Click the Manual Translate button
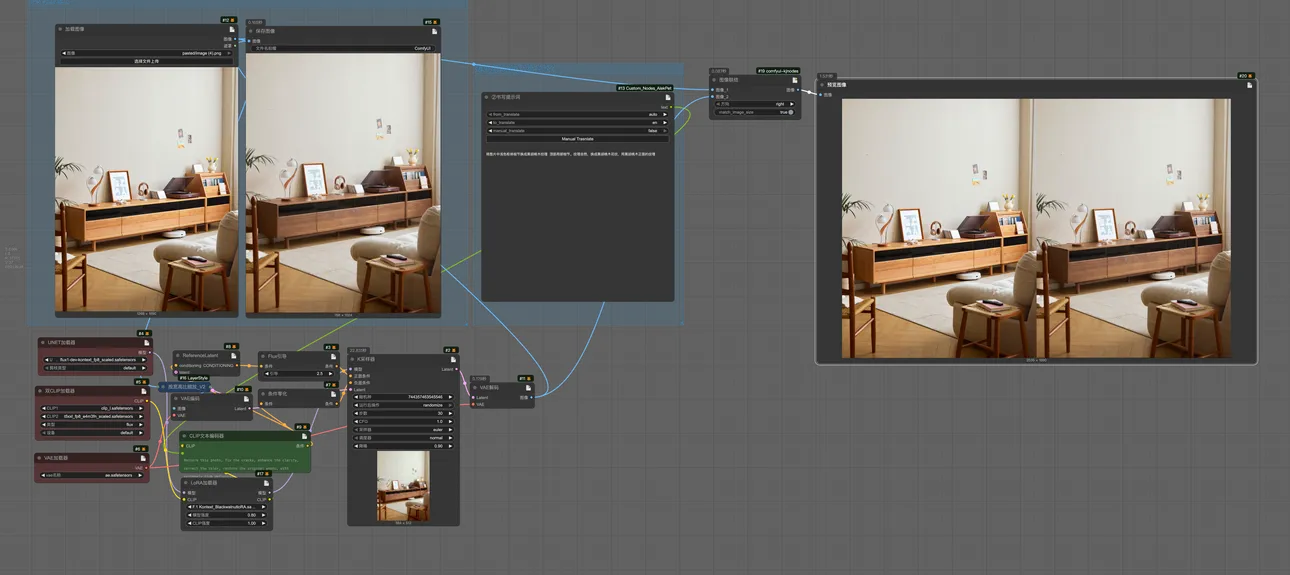 point(577,139)
